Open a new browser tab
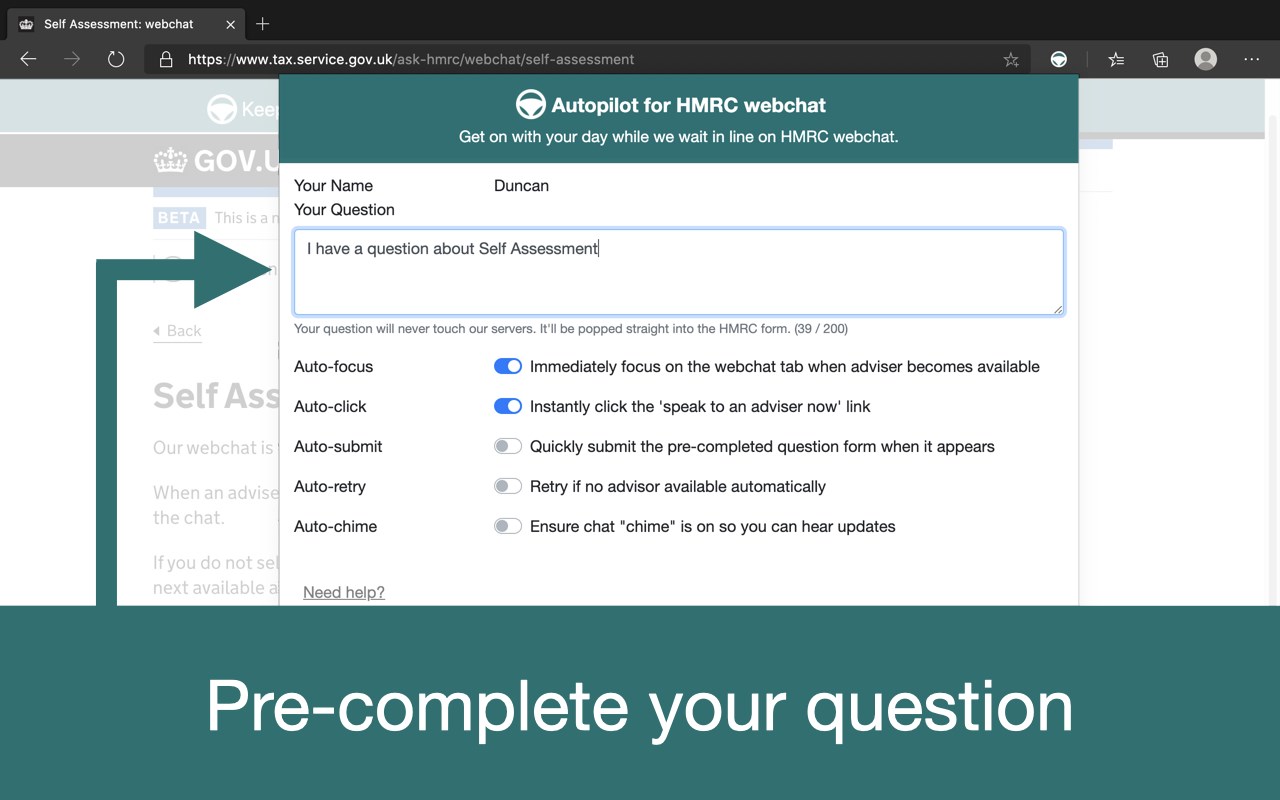The height and width of the screenshot is (800, 1280). click(263, 23)
